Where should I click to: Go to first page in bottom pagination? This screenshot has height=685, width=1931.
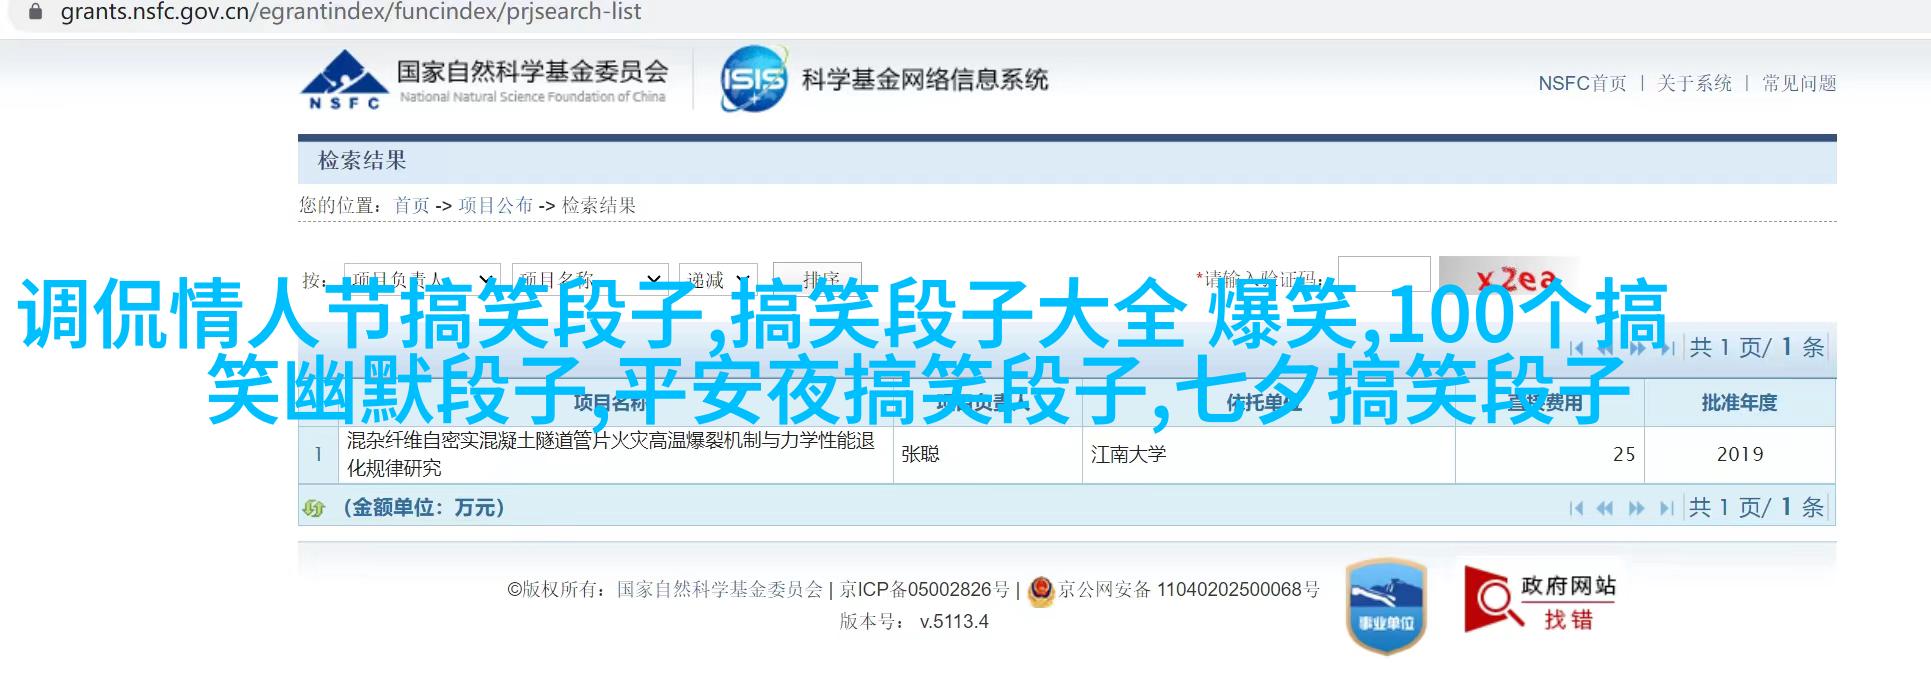click(1577, 508)
